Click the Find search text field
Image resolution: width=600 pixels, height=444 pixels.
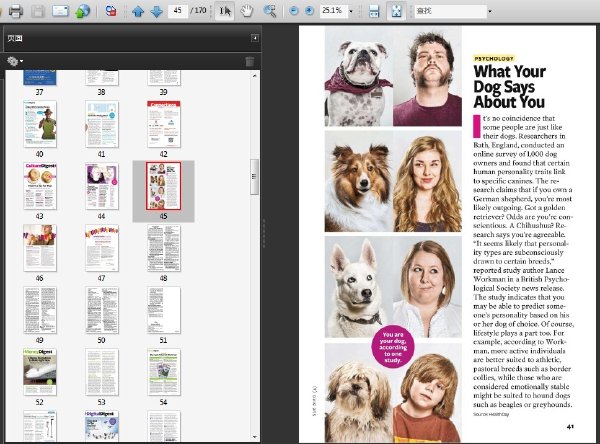click(x=450, y=11)
